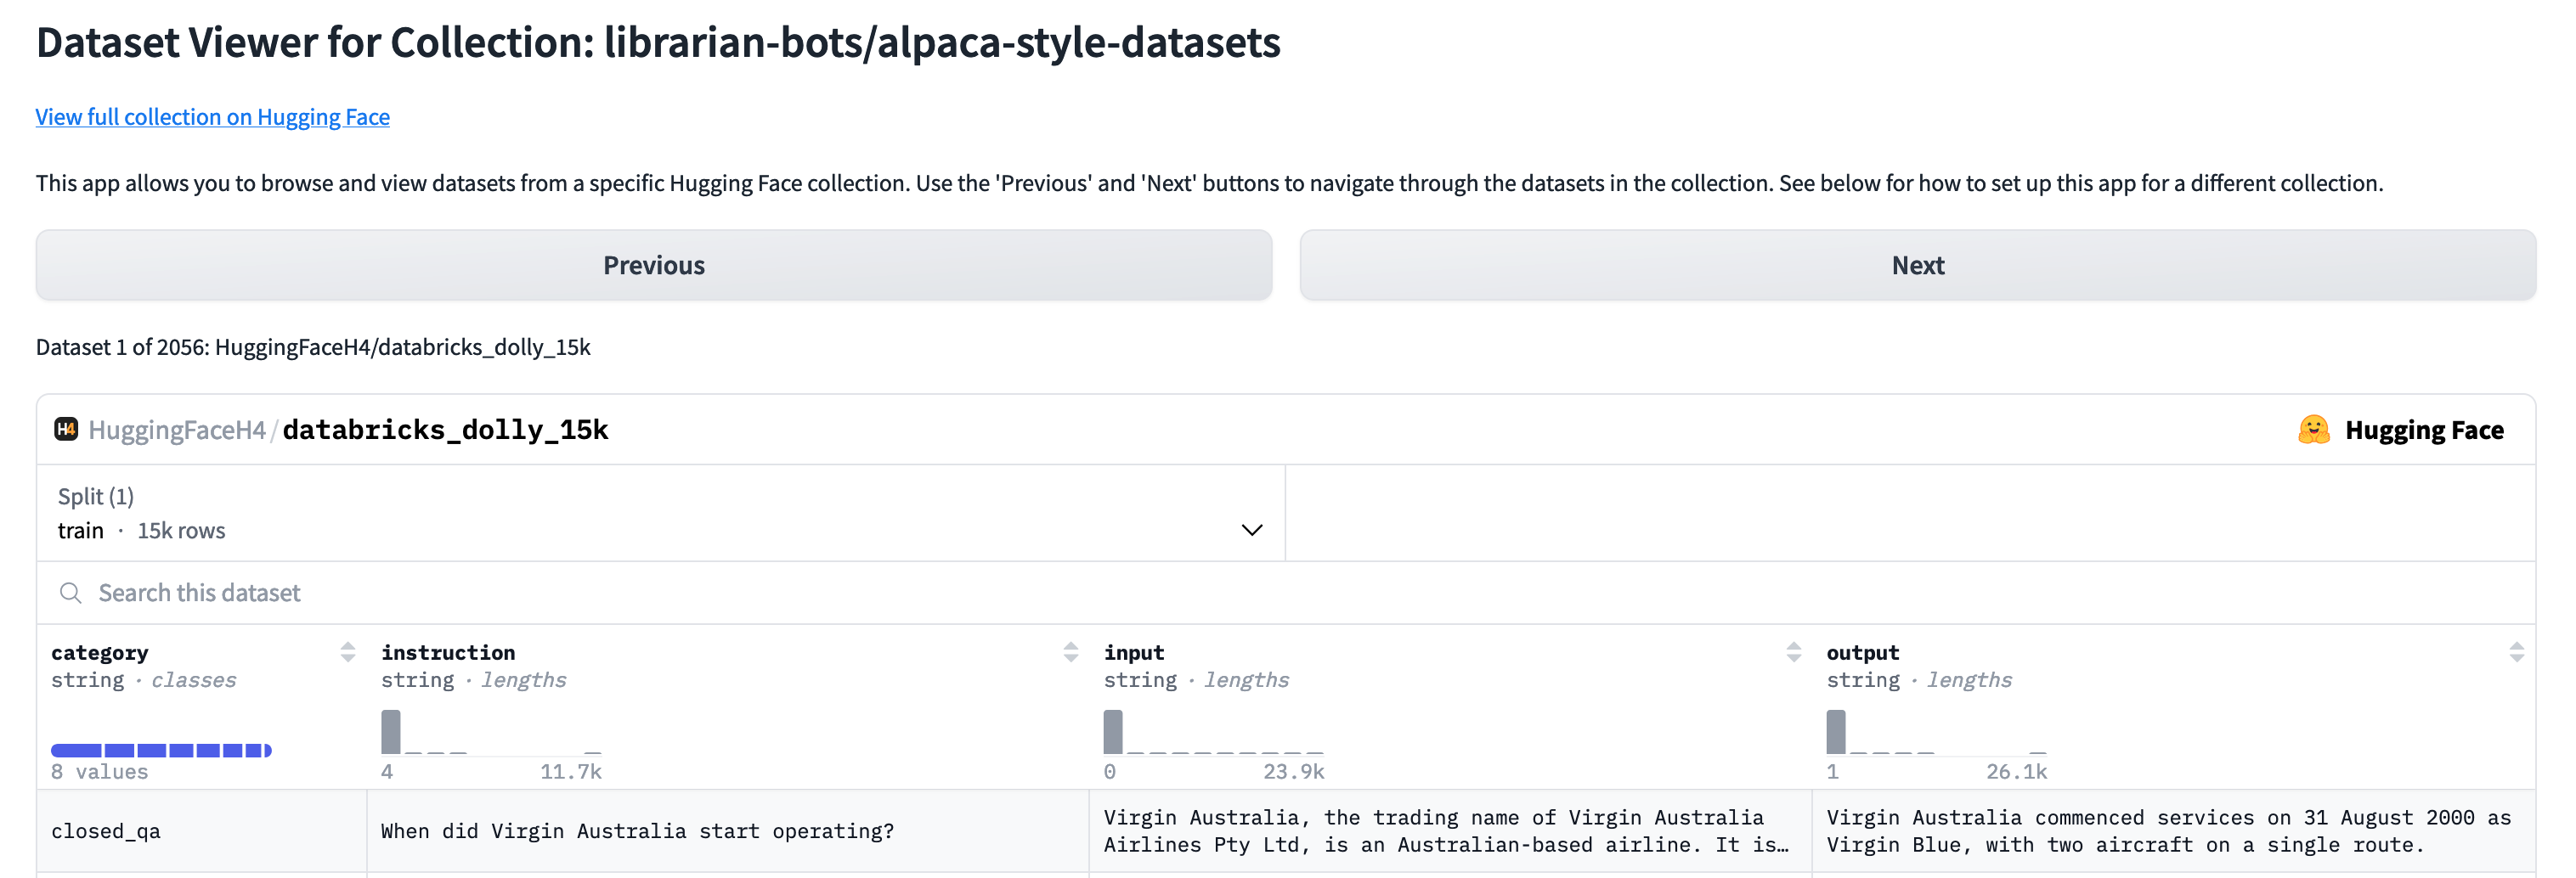The image size is (2576, 878).
Task: Click the output lengths histogram bar
Action: click(x=1836, y=732)
